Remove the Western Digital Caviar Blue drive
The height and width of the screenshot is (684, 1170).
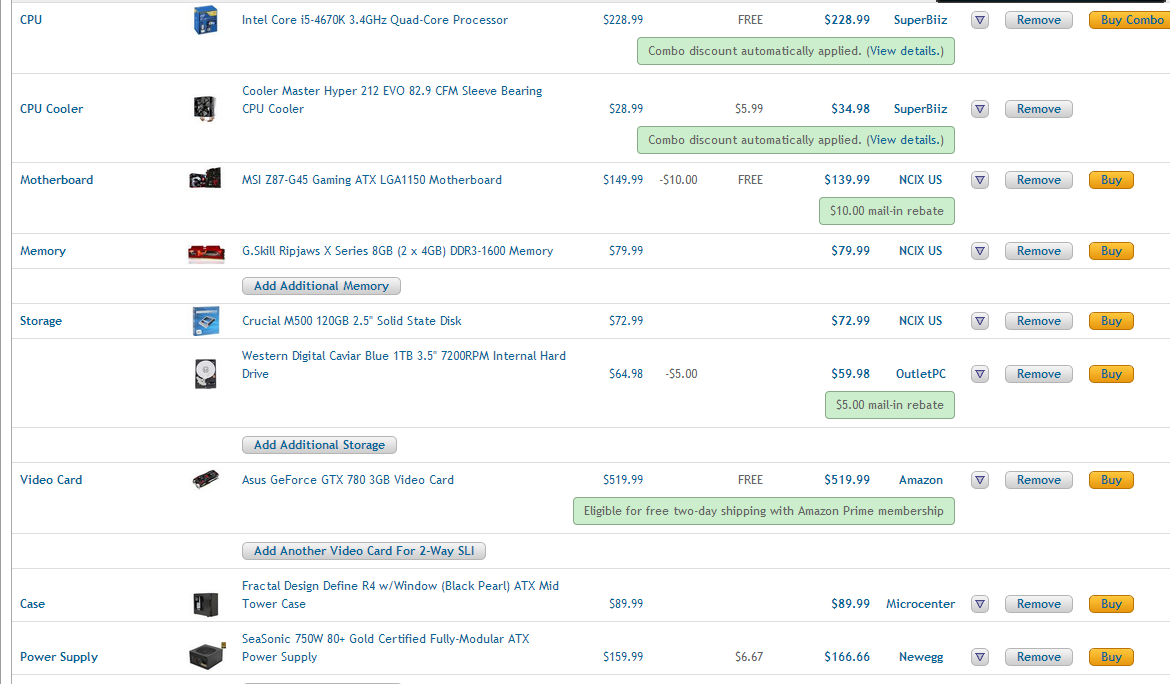(x=1039, y=374)
